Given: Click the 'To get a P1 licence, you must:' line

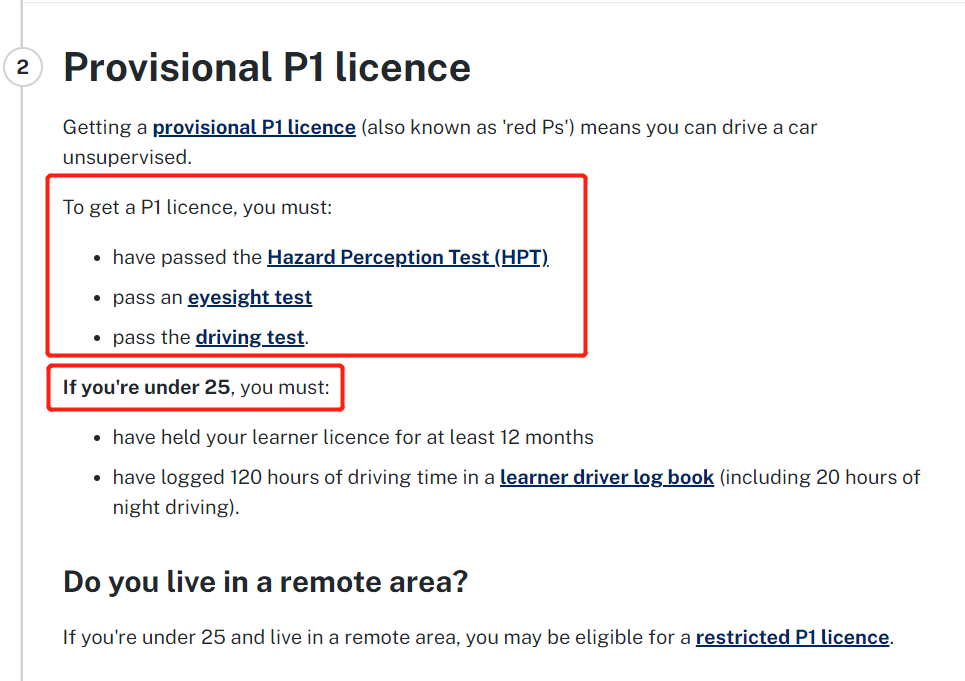Looking at the screenshot, I should pyautogui.click(x=198, y=208).
